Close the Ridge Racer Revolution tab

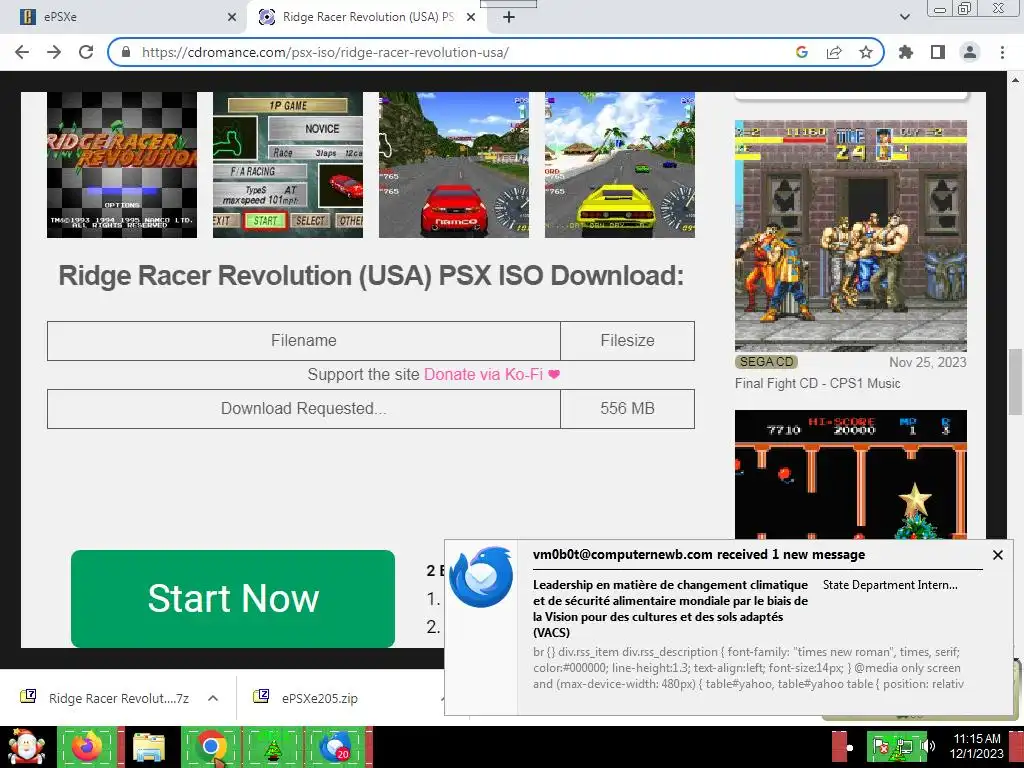(x=471, y=18)
